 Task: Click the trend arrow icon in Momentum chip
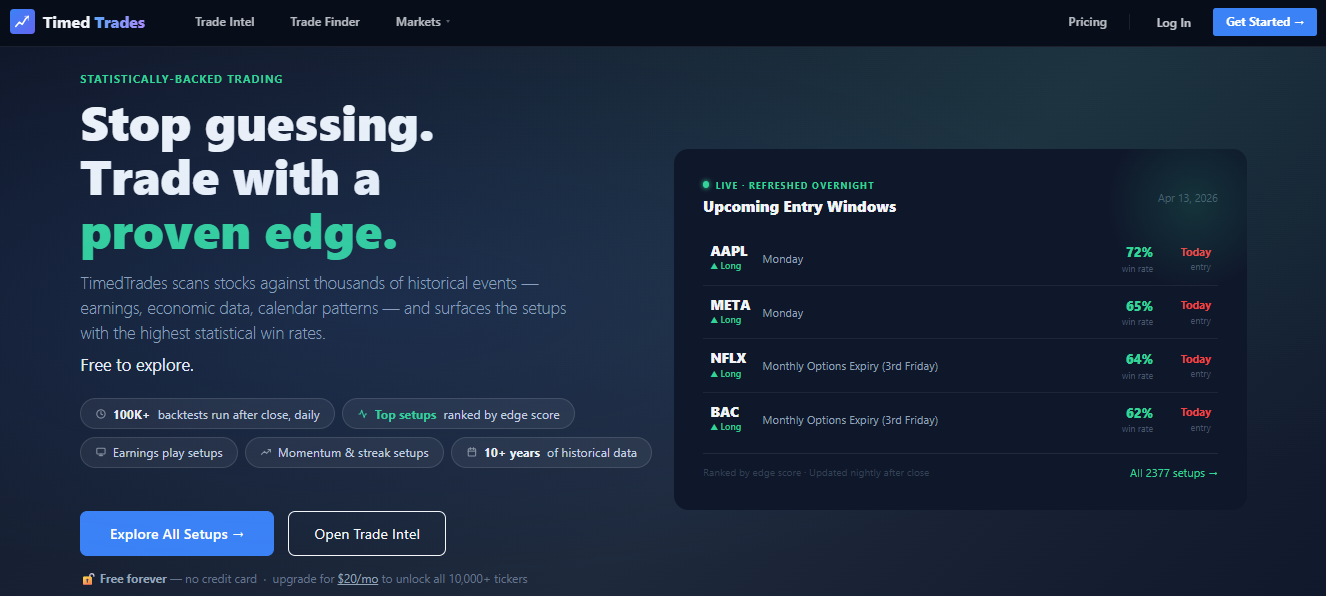[266, 453]
